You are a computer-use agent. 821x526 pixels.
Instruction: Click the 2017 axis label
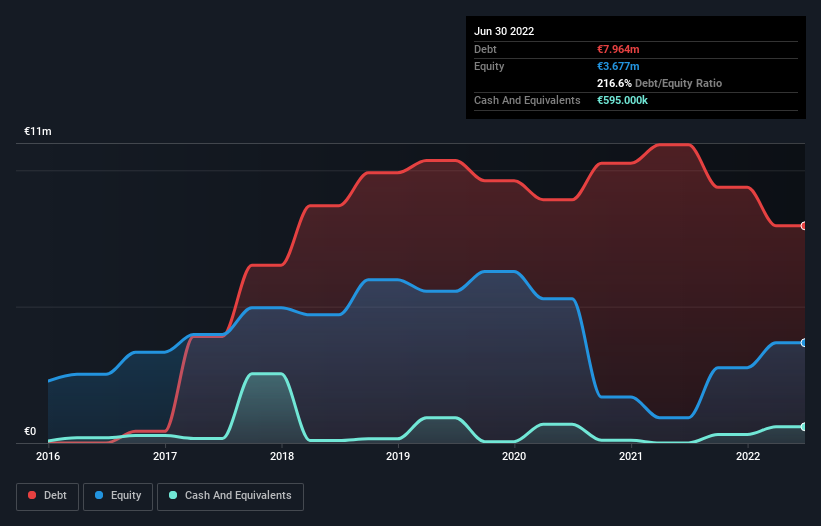[165, 456]
